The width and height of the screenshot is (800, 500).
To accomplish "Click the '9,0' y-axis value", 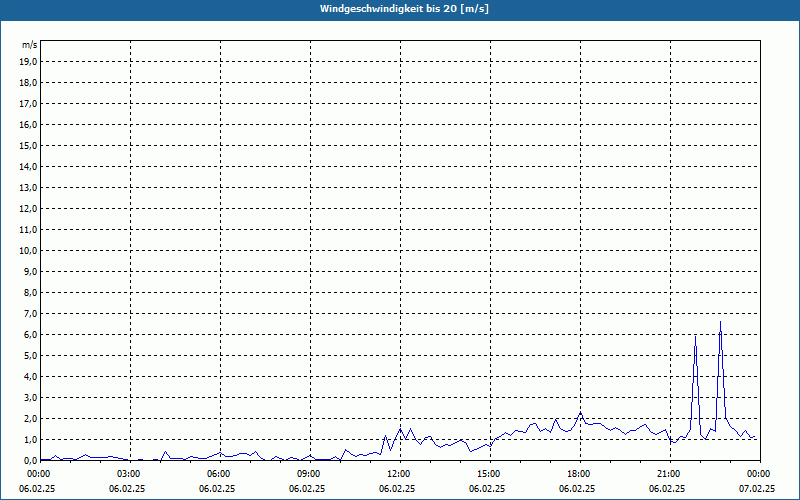I will pos(30,271).
